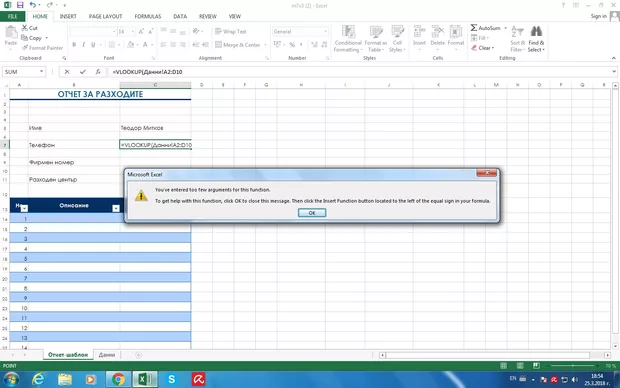Open the filter dropdown on Описание column
Viewport: 620px width, 388px height.
116,208
